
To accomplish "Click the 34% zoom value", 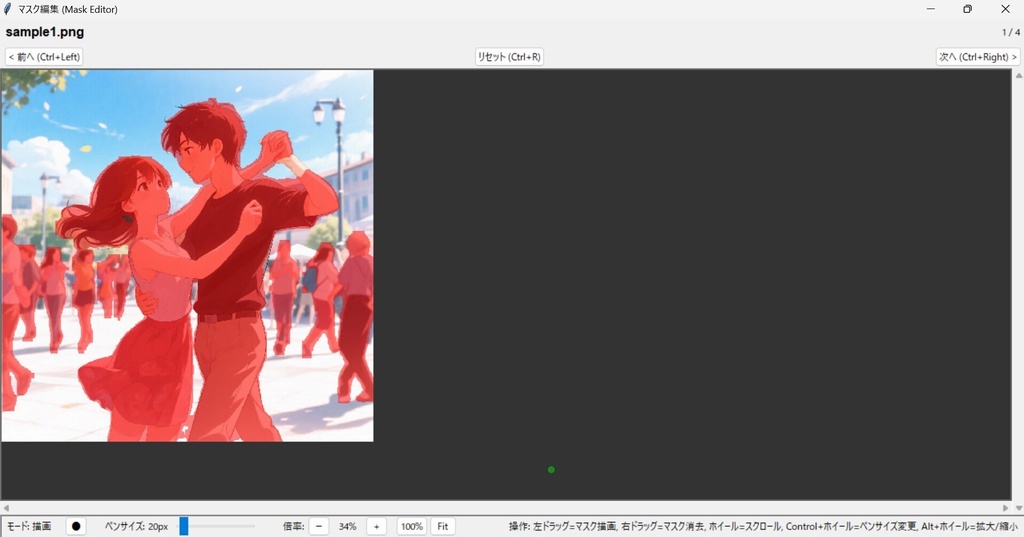I will [x=347, y=526].
